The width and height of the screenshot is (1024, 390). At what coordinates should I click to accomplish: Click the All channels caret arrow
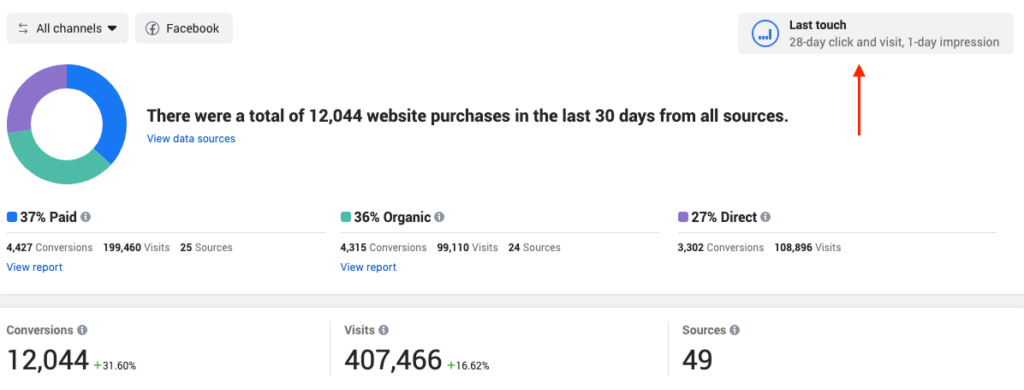(x=112, y=29)
